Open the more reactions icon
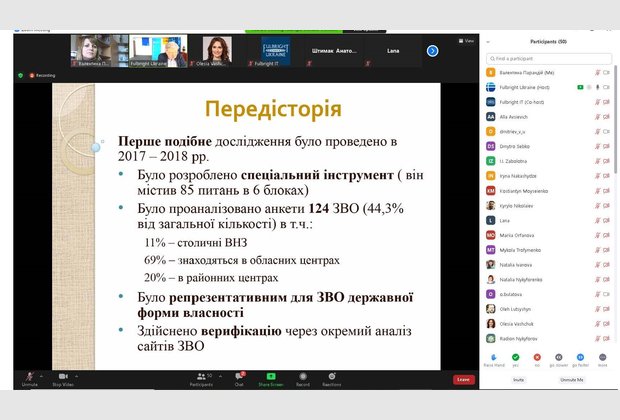The height and width of the screenshot is (420, 620). point(602,360)
